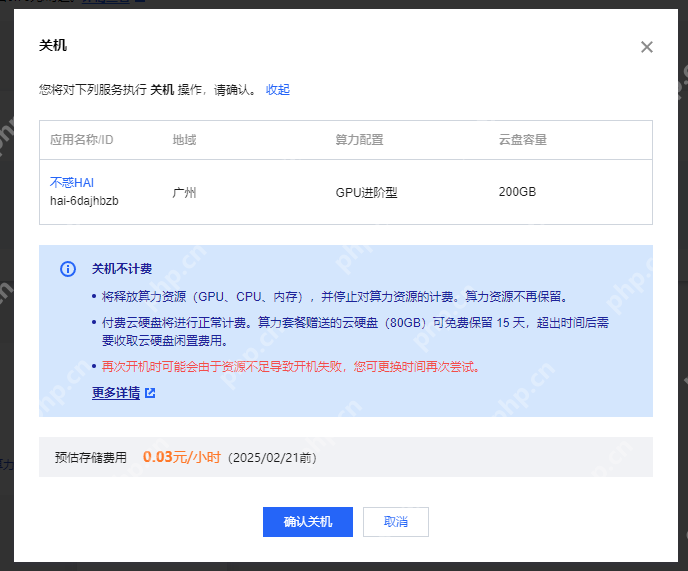
Task: Open the external link icon beside 更多详情
Action: (150, 393)
